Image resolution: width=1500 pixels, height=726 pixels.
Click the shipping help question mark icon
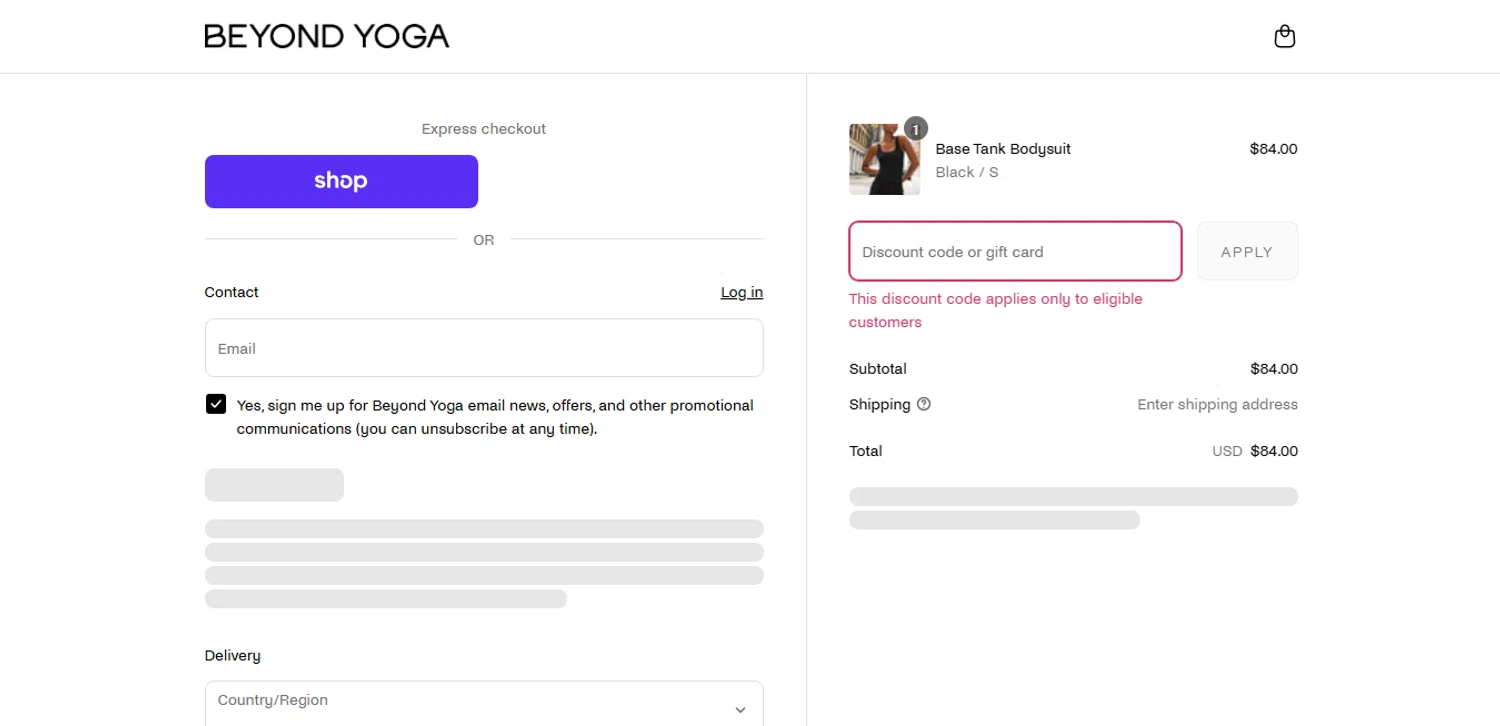[x=924, y=404]
